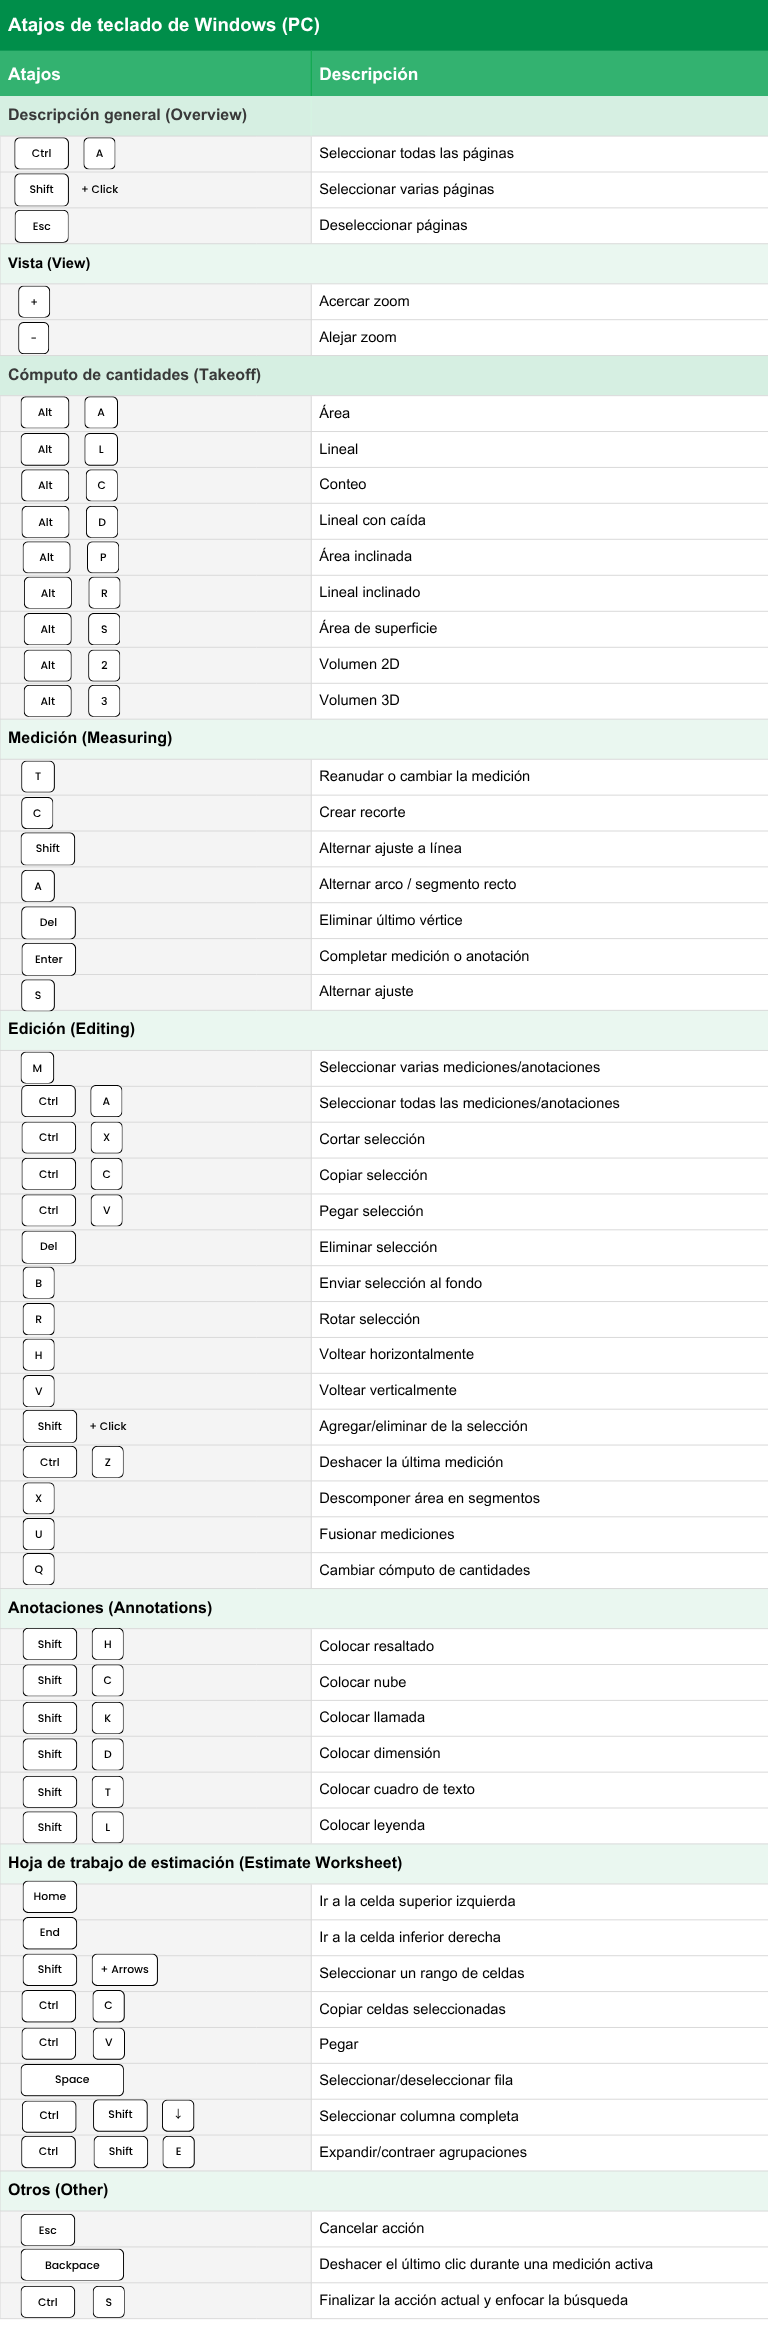Click the Esc key in Descripción general
The image size is (768, 2352).
tap(42, 226)
